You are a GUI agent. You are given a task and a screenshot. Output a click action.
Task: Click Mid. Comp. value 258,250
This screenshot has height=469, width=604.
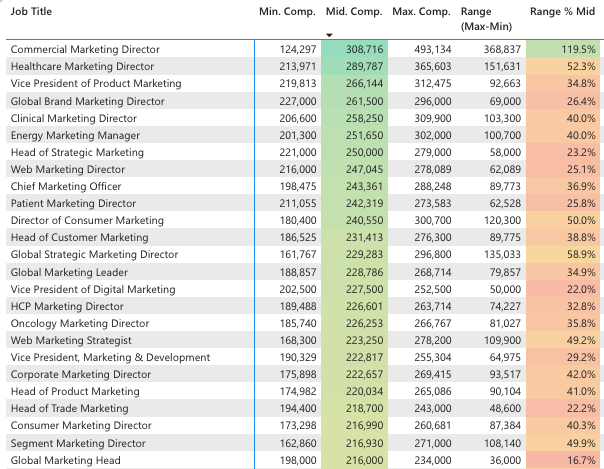click(364, 118)
